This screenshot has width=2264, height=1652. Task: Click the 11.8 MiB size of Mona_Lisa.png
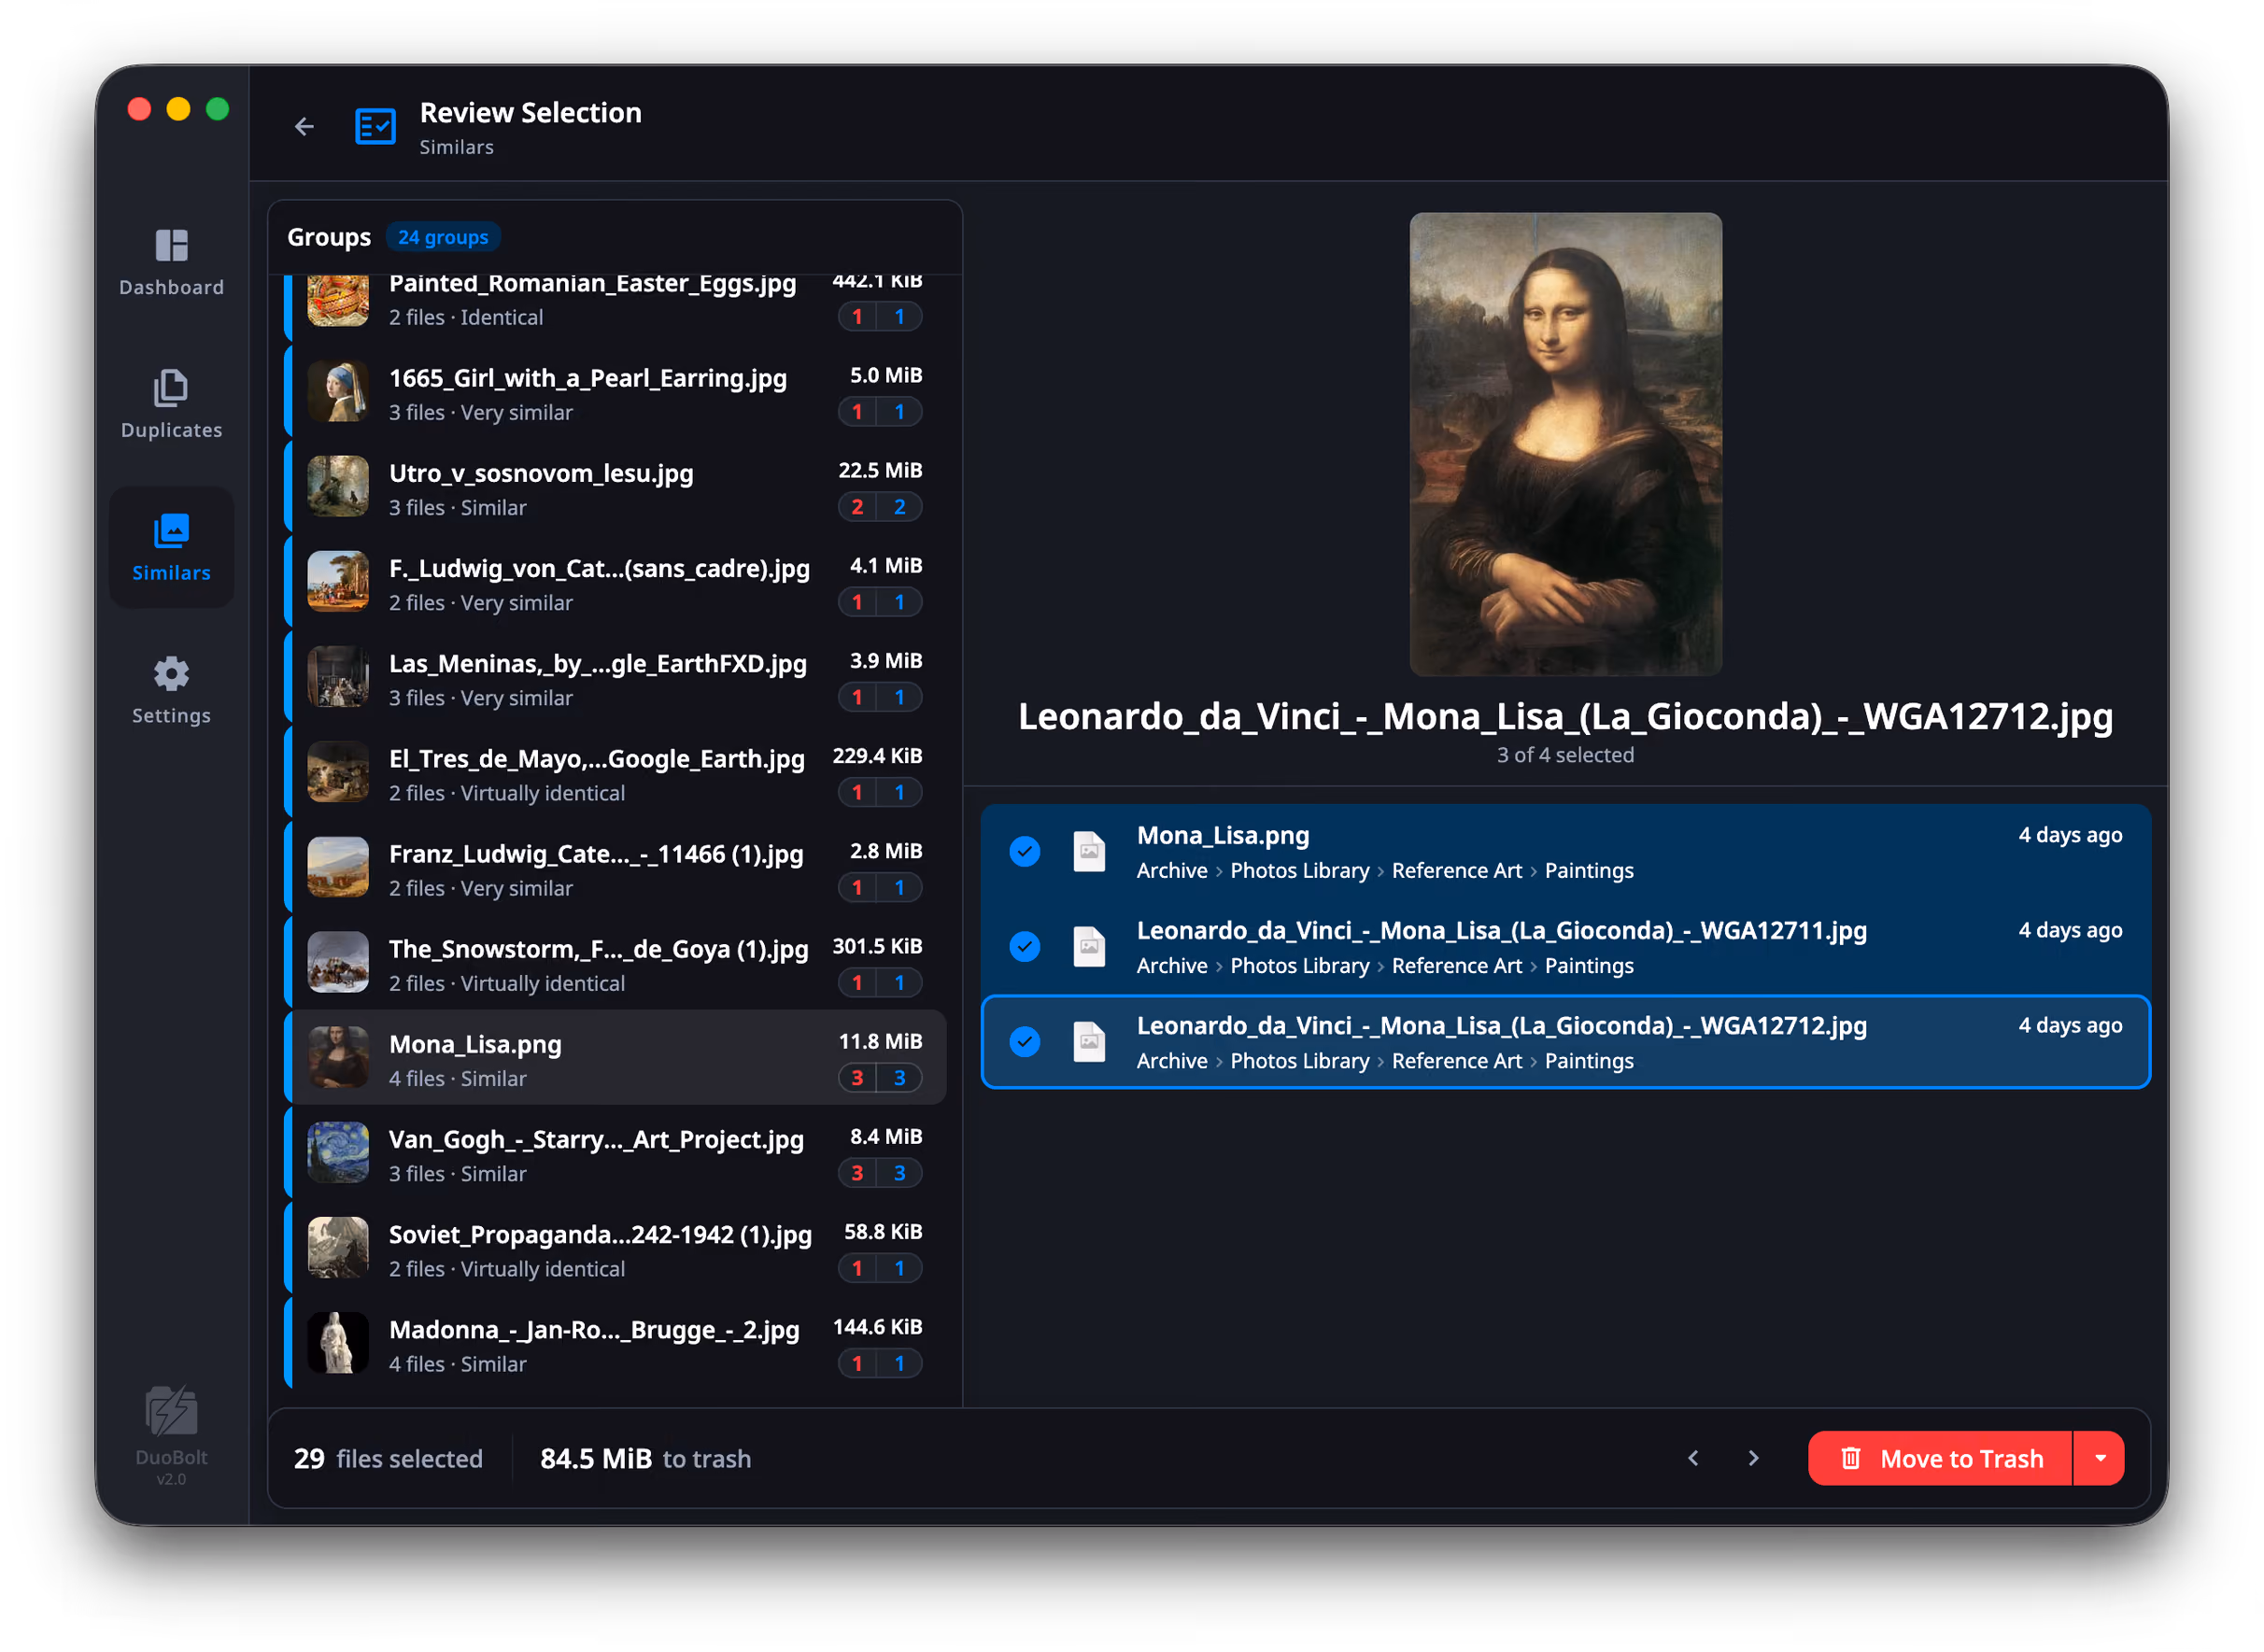click(x=880, y=1042)
